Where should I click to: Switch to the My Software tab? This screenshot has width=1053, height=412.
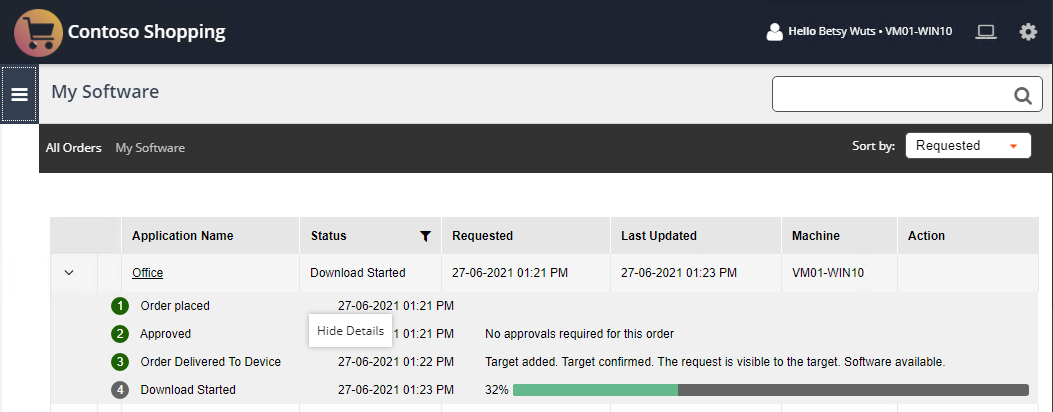click(150, 148)
